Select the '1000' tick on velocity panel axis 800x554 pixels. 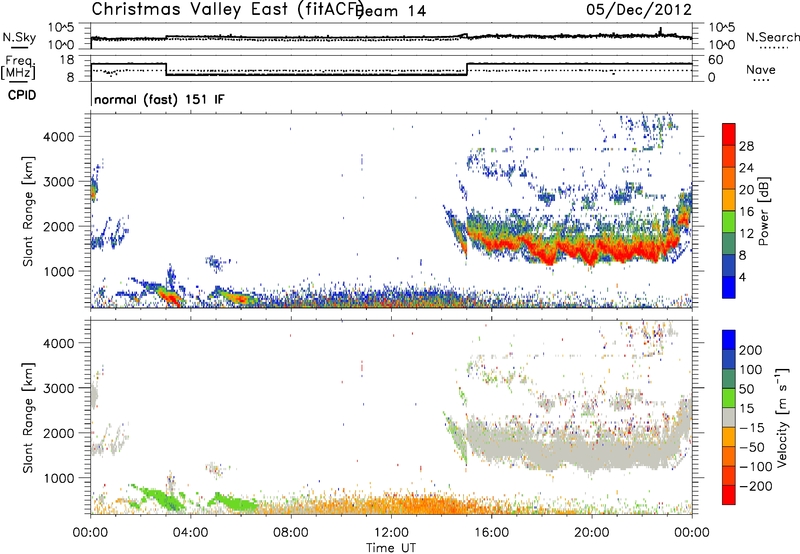[59, 478]
